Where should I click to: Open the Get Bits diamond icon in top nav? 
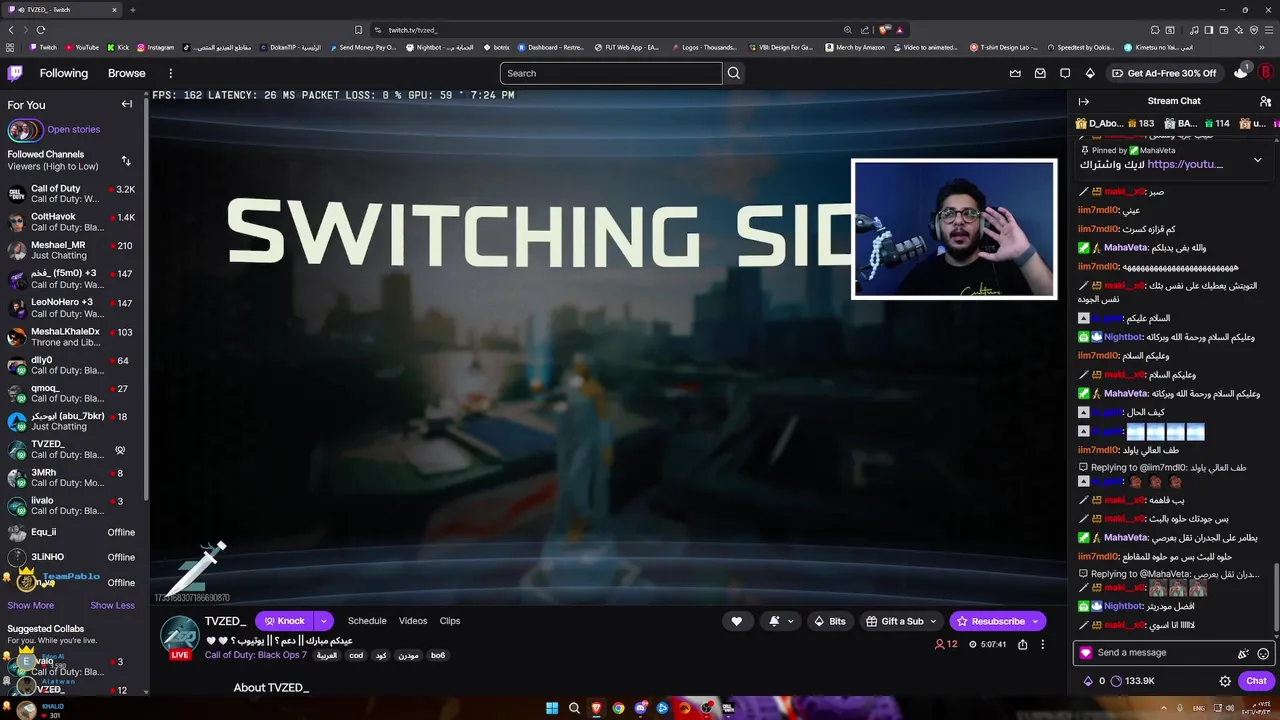pos(1090,73)
